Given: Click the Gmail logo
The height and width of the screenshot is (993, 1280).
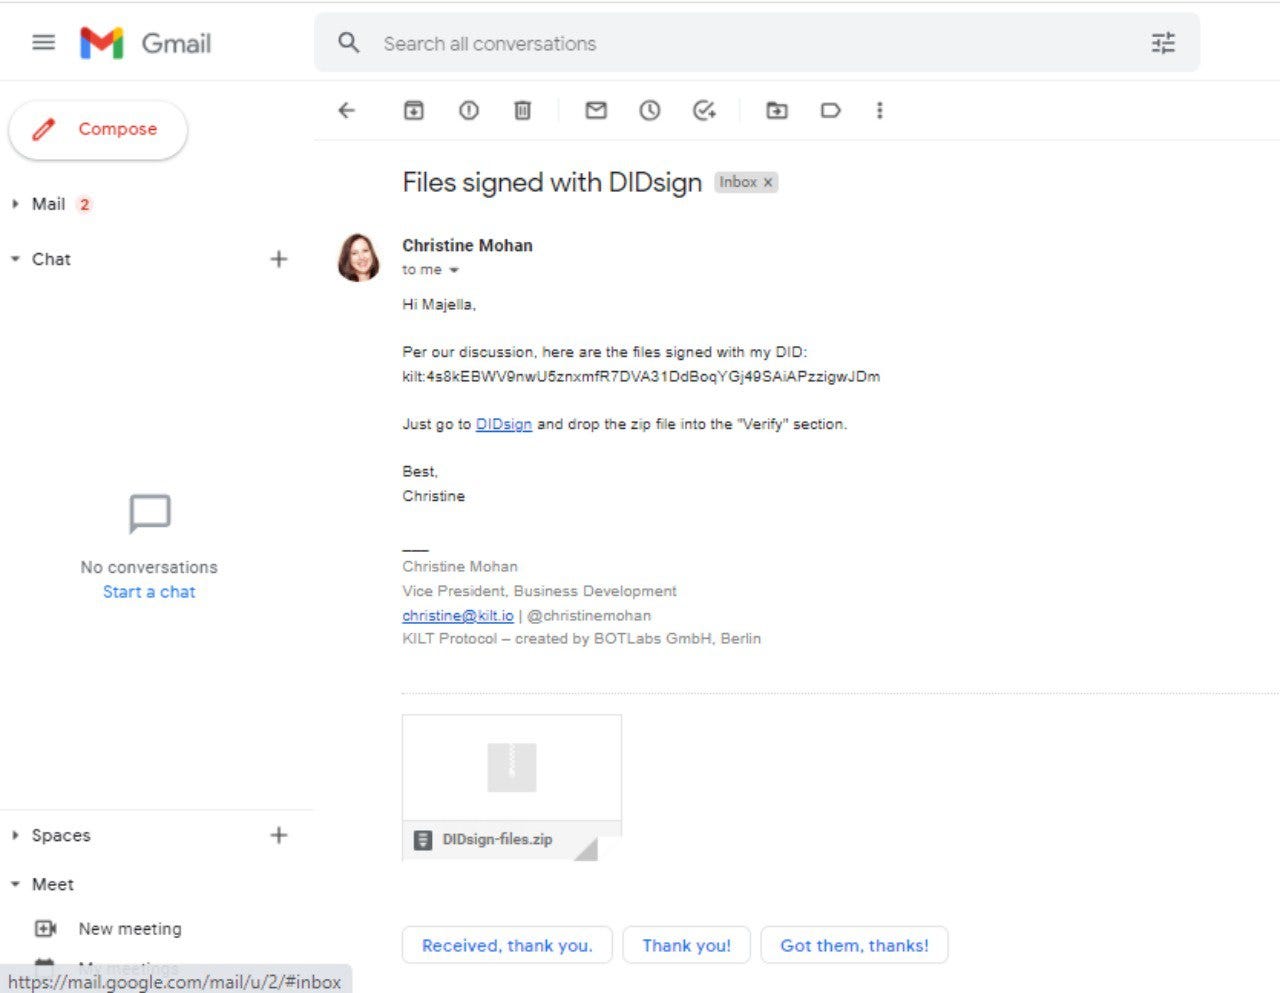Looking at the screenshot, I should (146, 43).
